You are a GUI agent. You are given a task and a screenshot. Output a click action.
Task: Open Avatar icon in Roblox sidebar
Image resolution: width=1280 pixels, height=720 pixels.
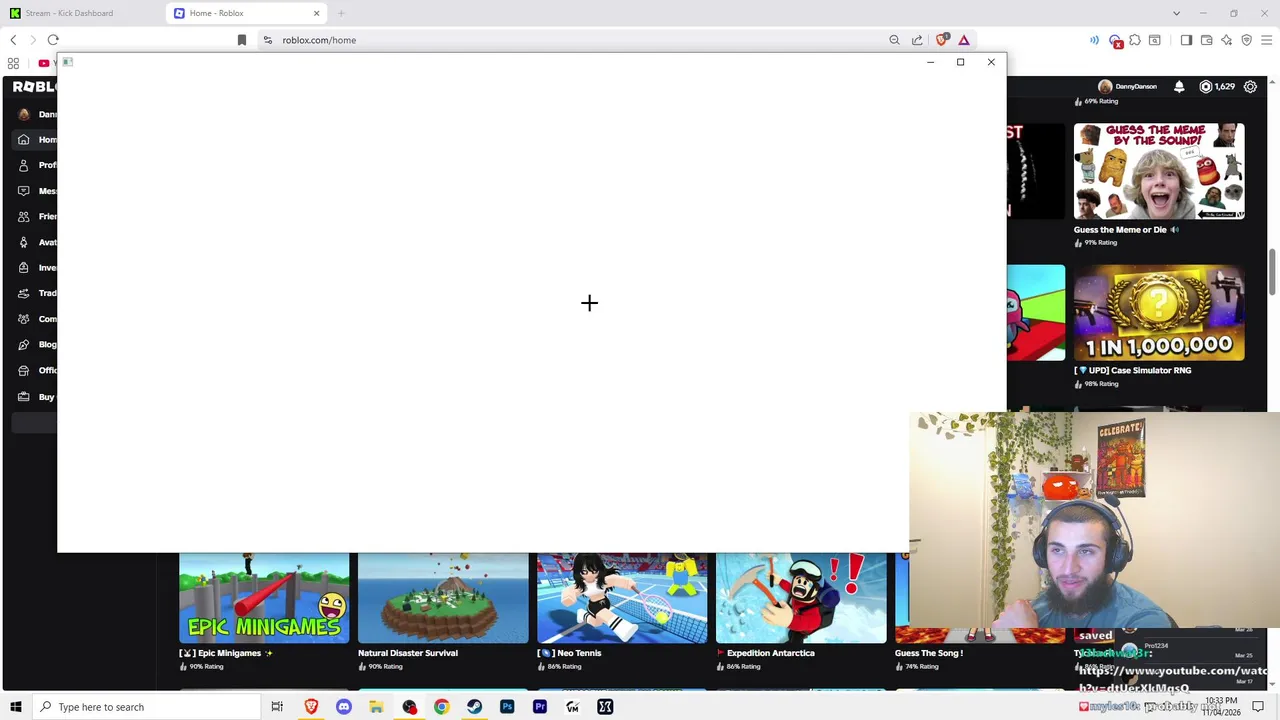tap(24, 242)
